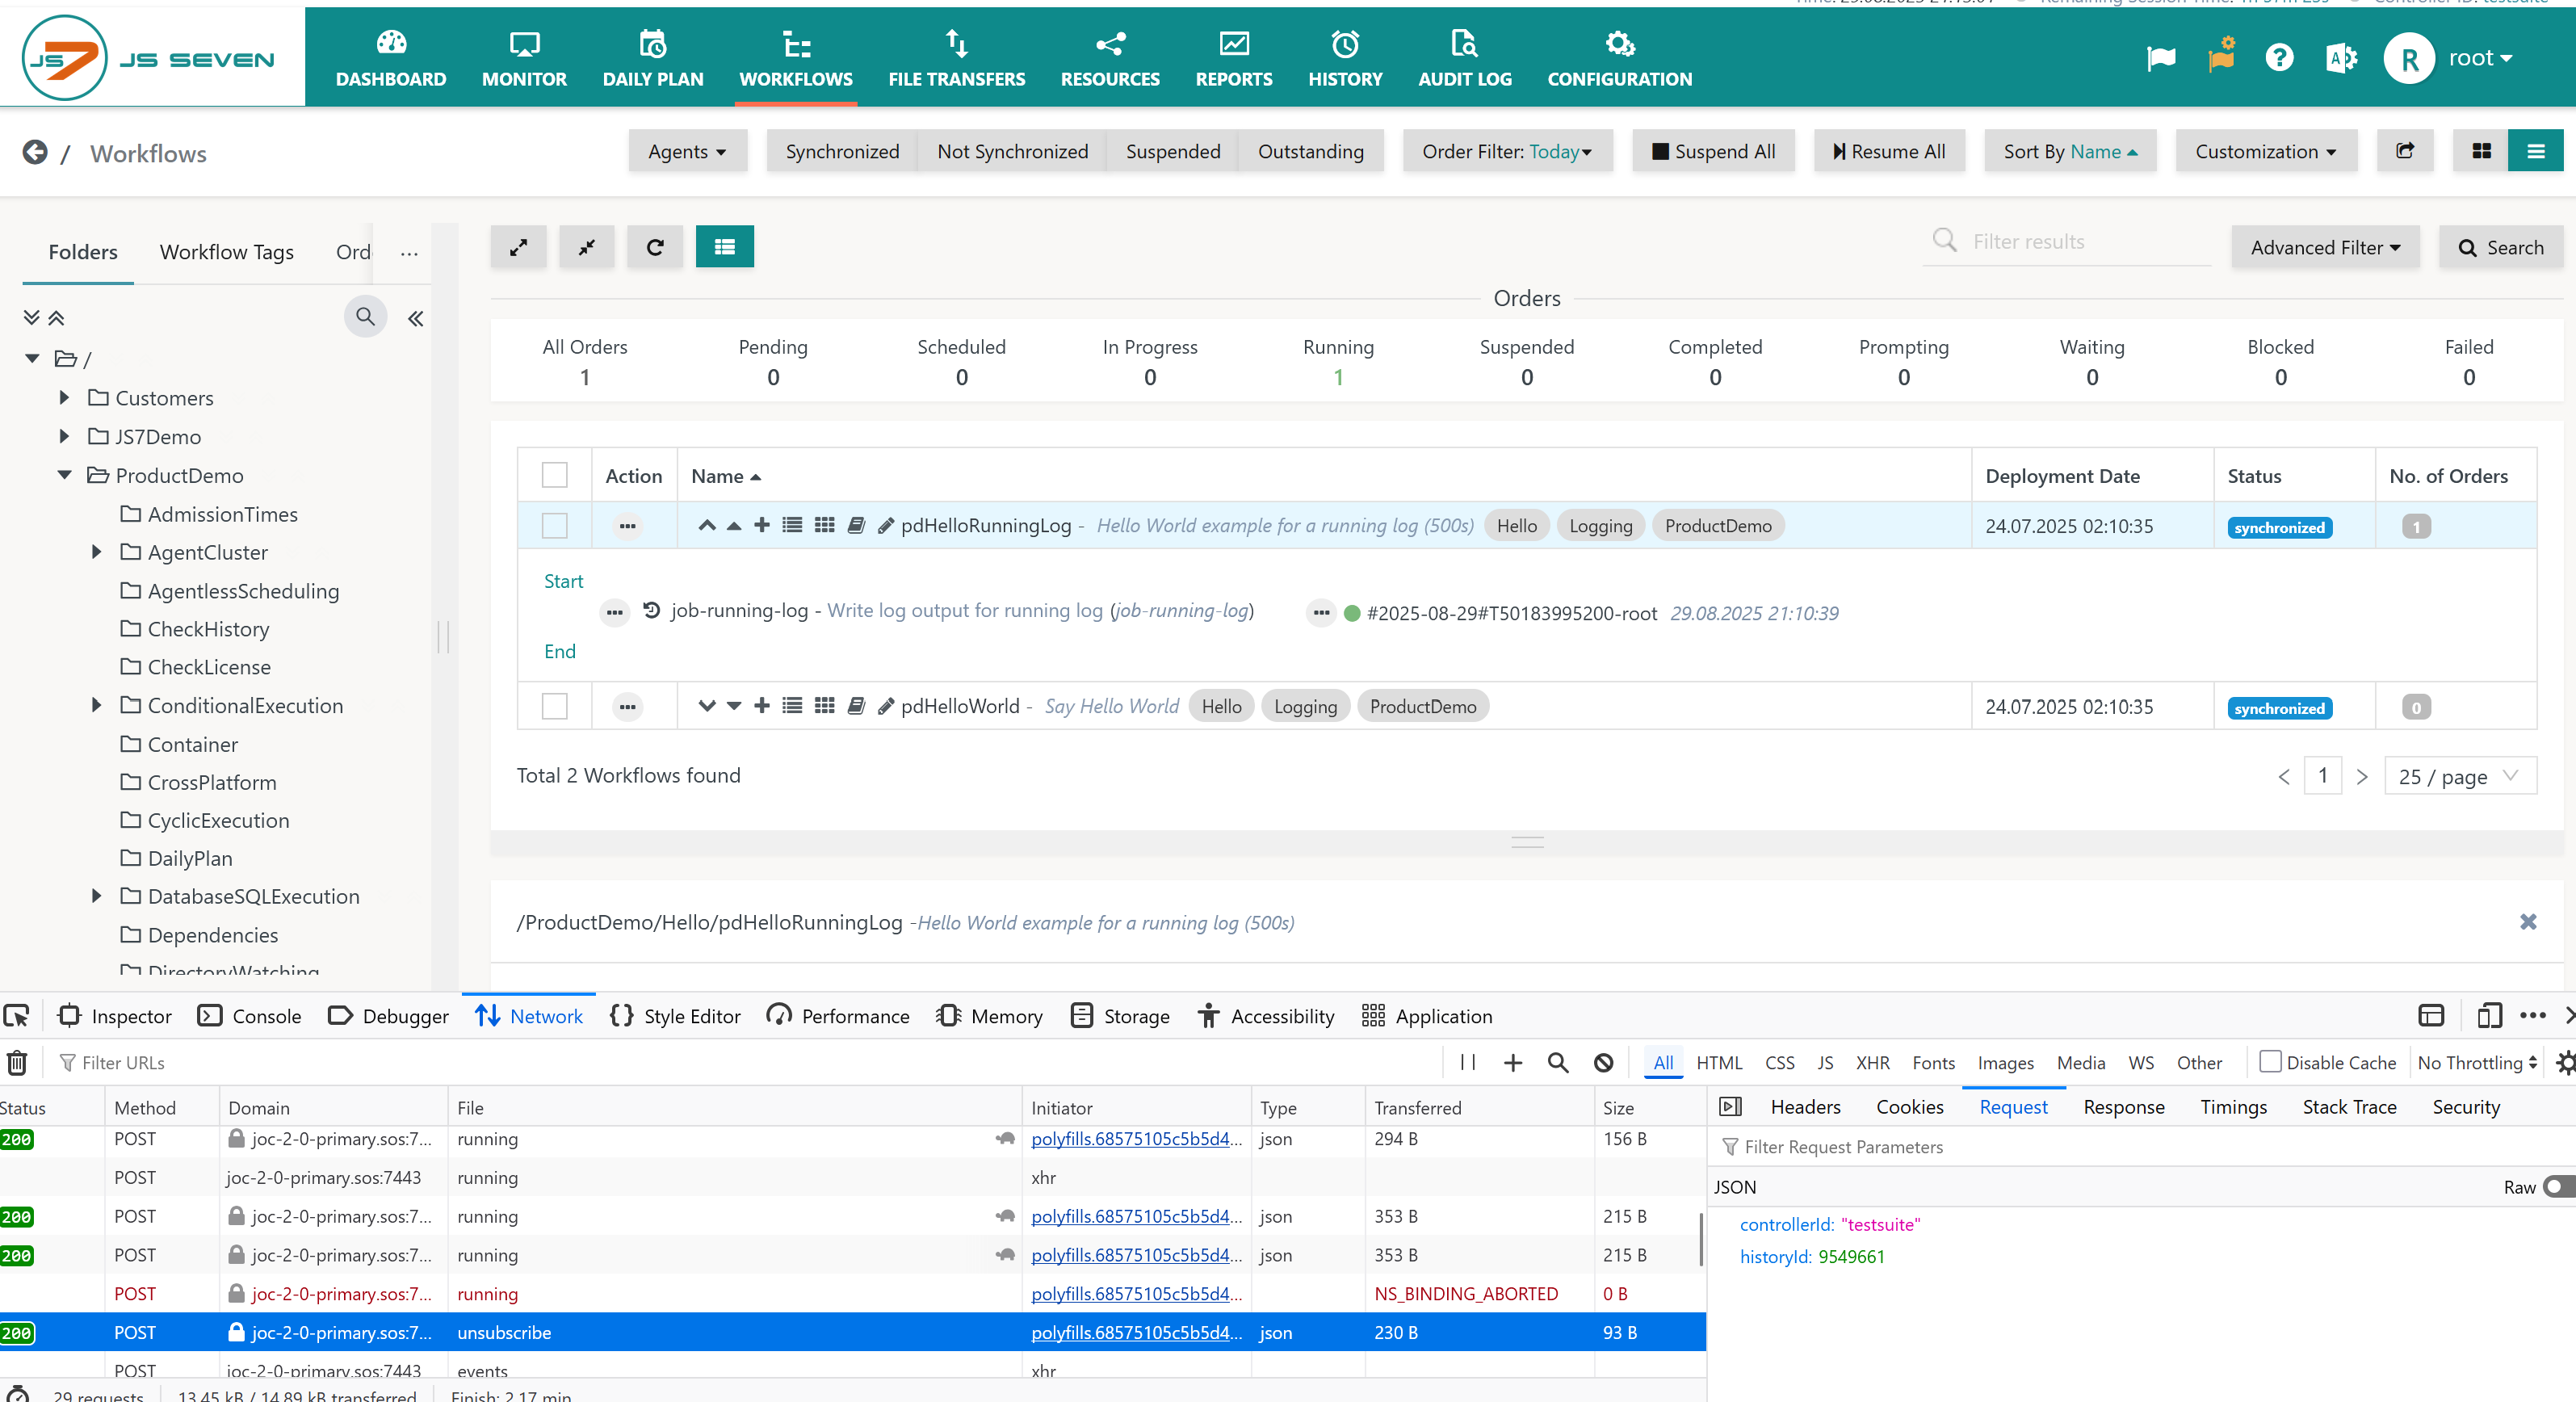Viewport: 2576px width, 1402px height.
Task: Open the Advanced Filter dropdown
Action: coord(2325,247)
